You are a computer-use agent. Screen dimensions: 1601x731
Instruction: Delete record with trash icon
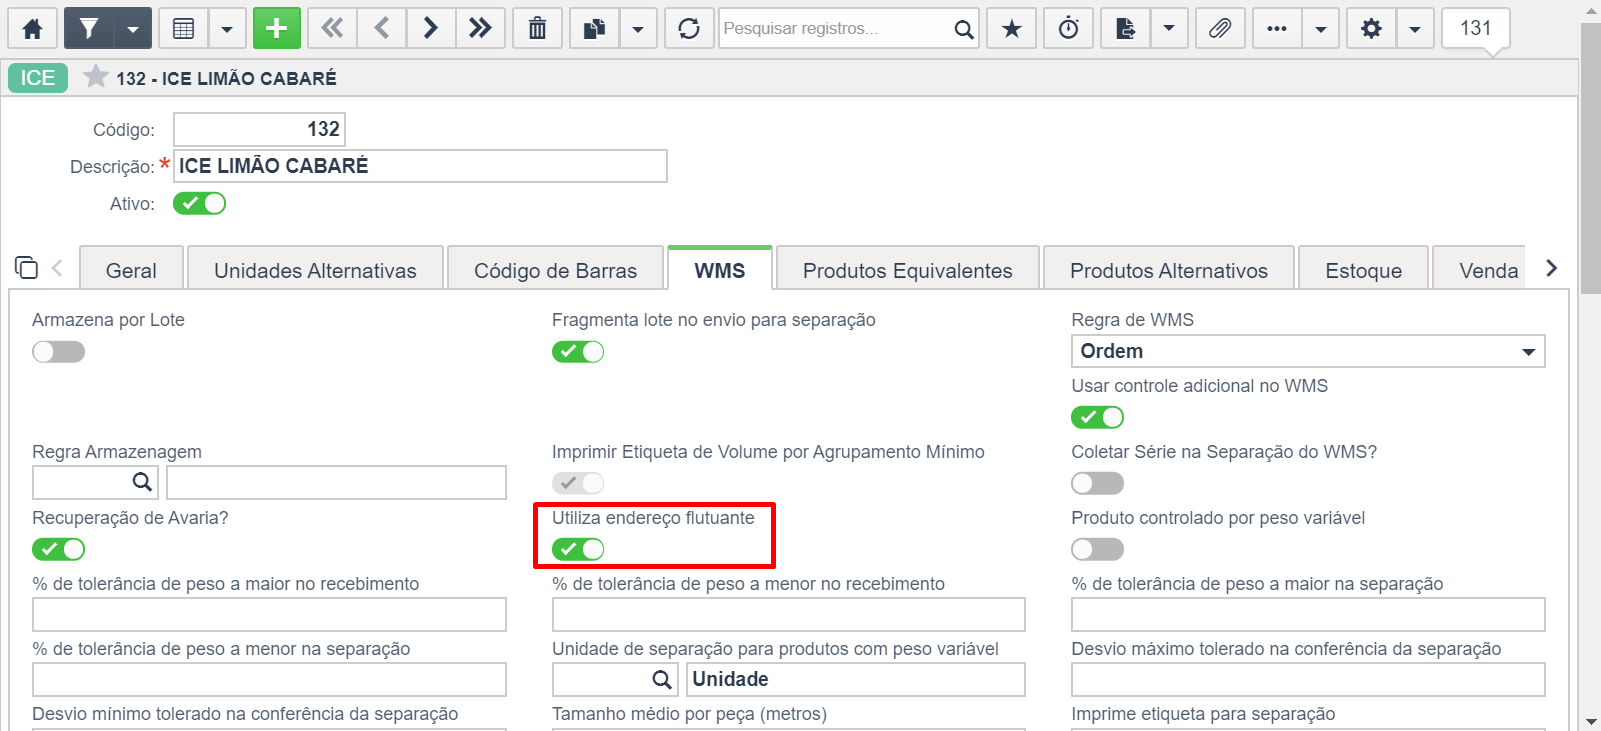click(538, 28)
